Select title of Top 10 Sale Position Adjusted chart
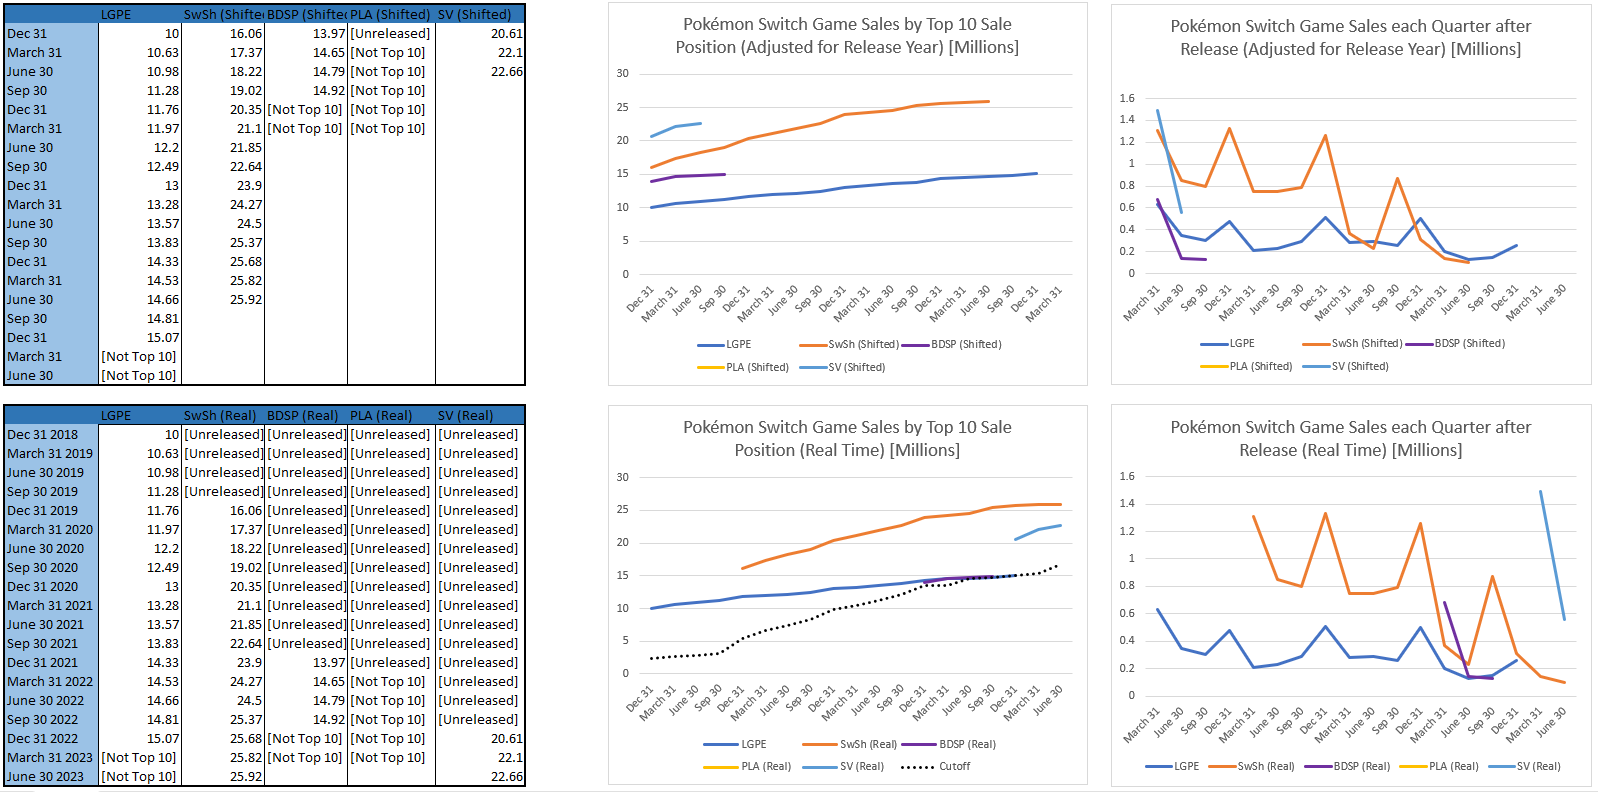Image resolution: width=1598 pixels, height=792 pixels. click(847, 35)
